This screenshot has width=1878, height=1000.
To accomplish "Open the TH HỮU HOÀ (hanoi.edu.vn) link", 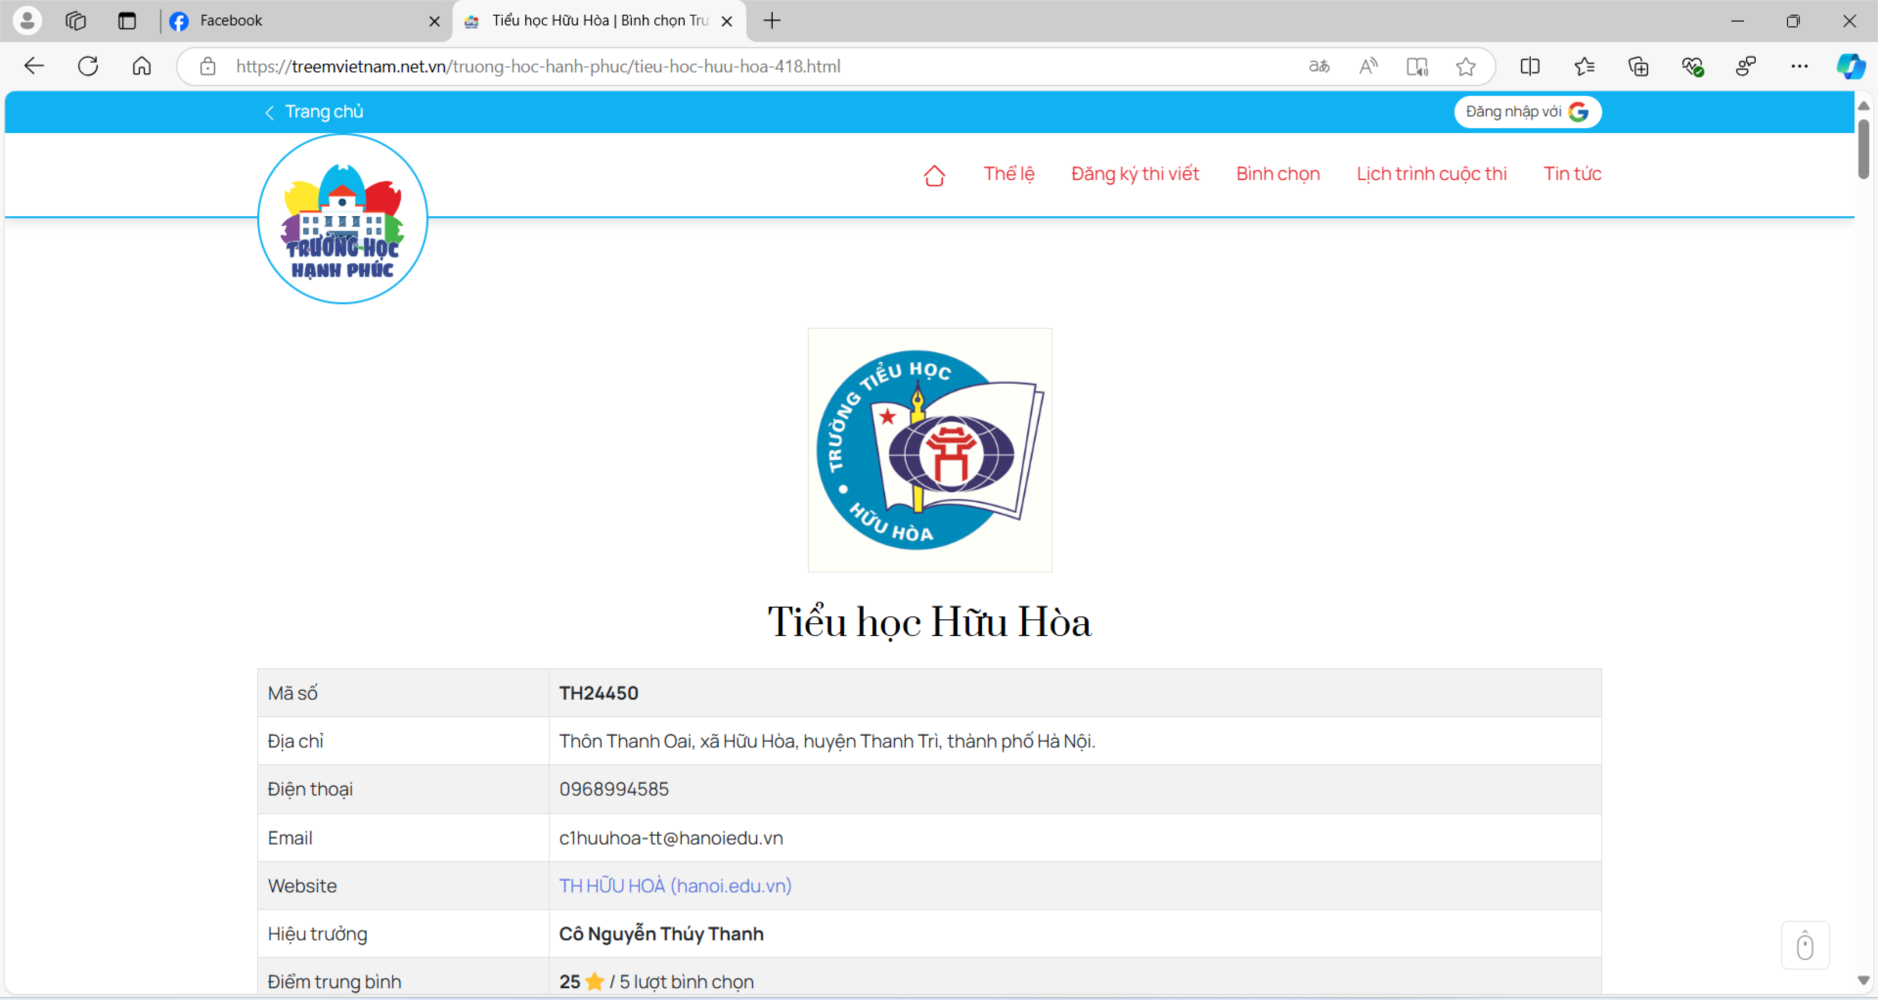I will [x=675, y=886].
